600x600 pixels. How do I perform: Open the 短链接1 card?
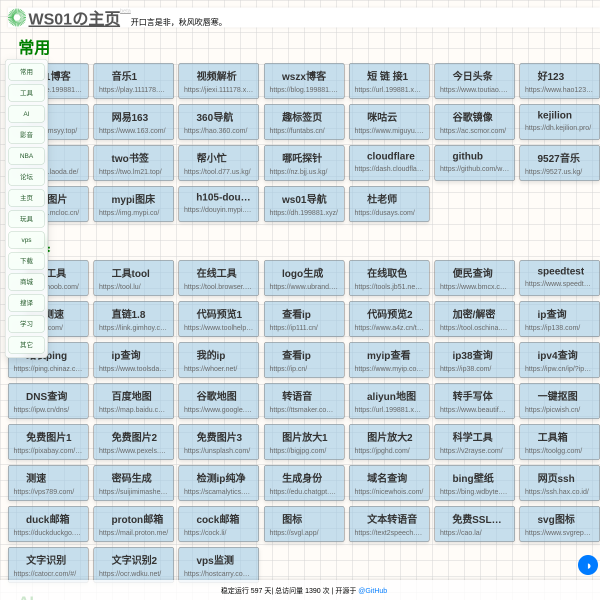(389, 81)
